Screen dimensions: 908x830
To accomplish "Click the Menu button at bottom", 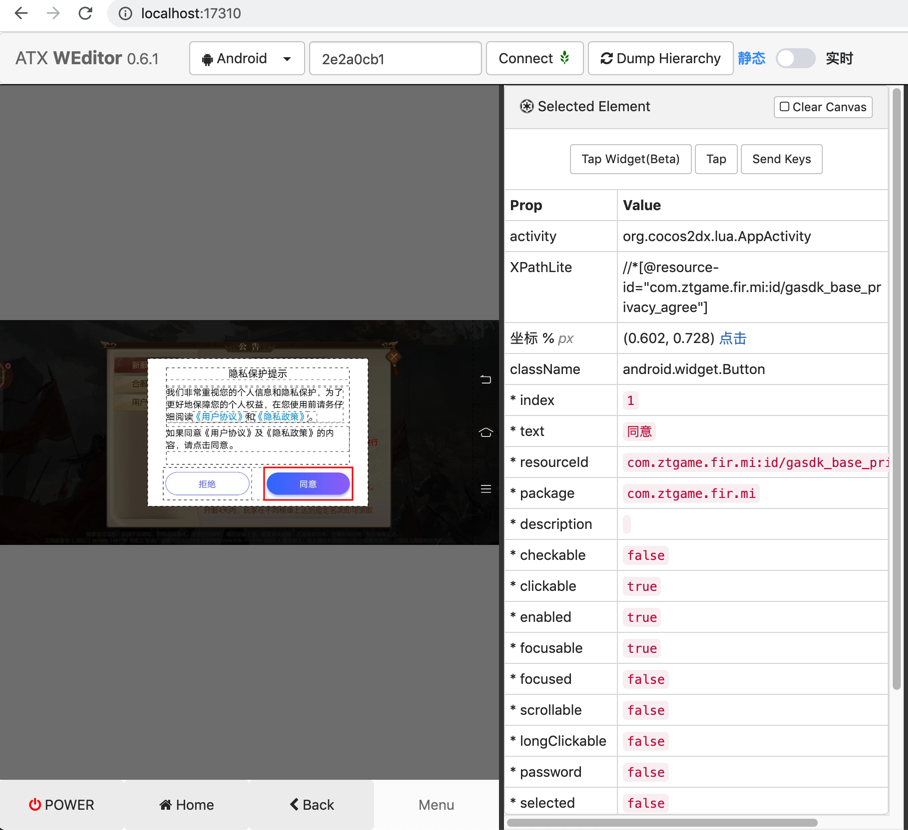I will (x=436, y=805).
